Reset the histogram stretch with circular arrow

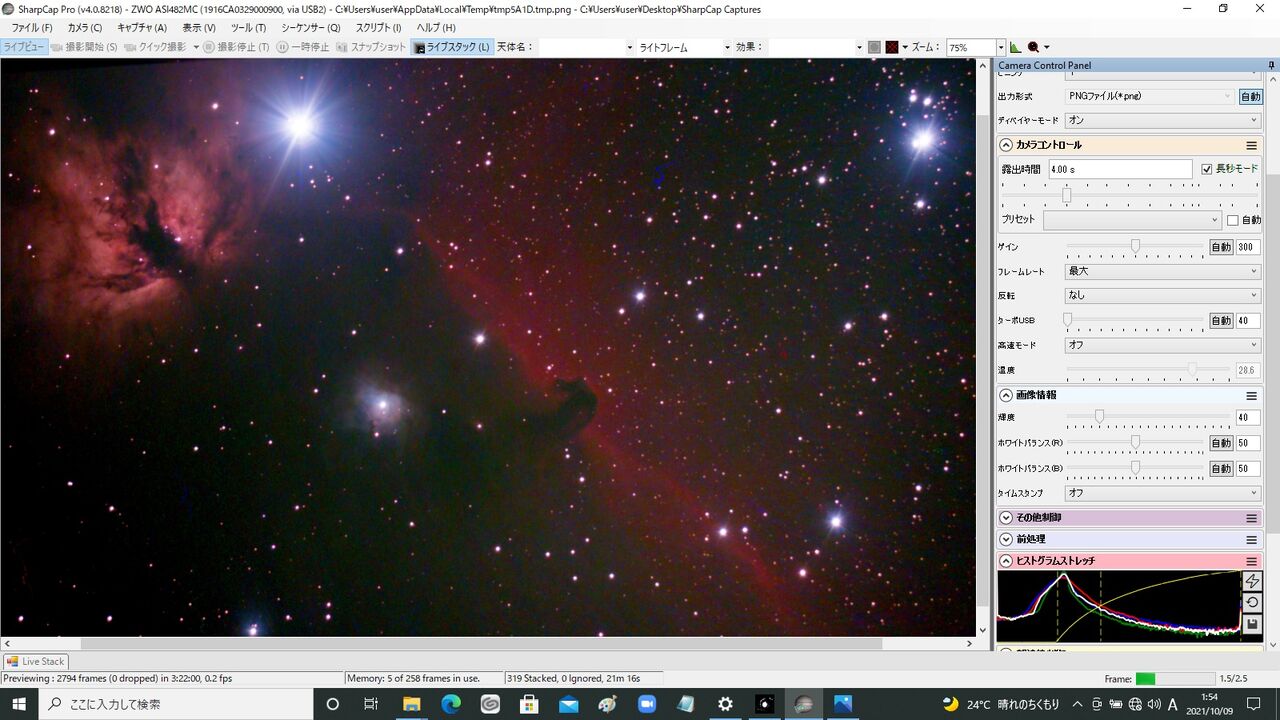(1252, 602)
